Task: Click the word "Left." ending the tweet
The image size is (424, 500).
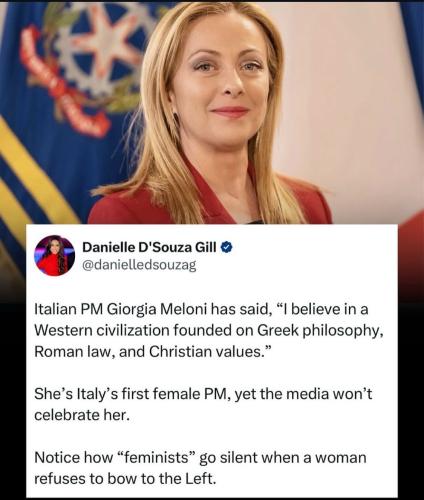Action: [201, 479]
